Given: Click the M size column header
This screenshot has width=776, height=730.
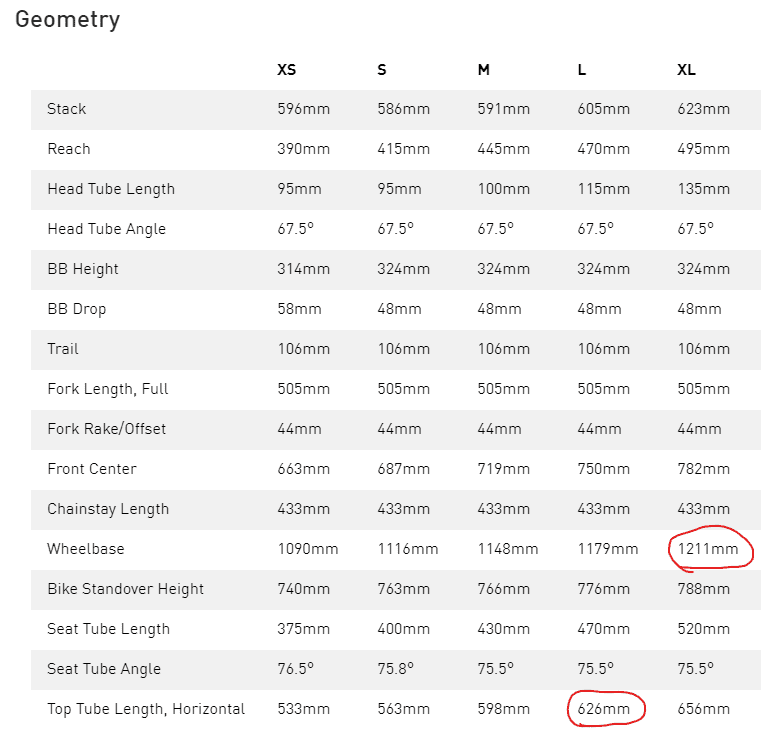Looking at the screenshot, I should pos(484,70).
